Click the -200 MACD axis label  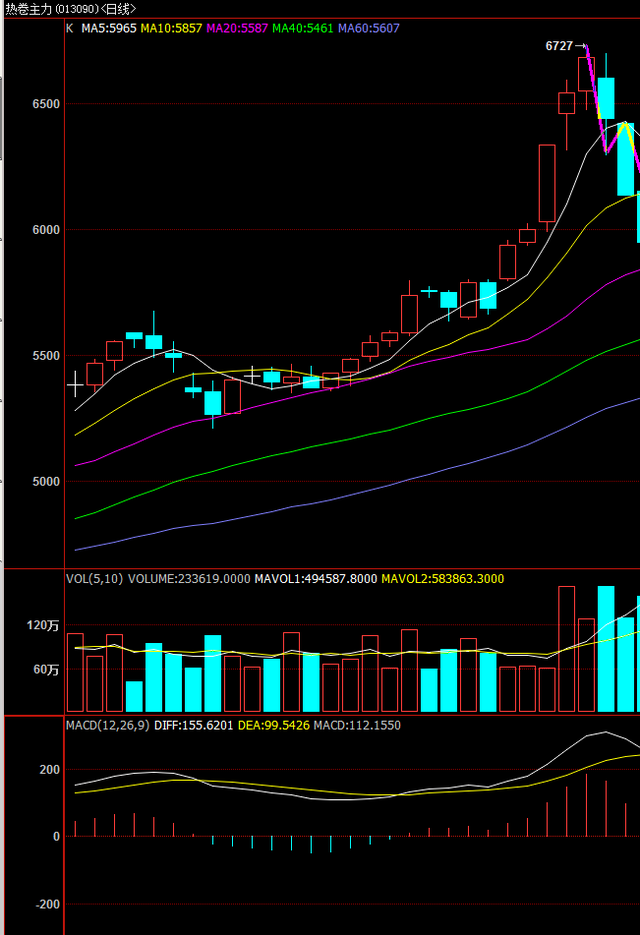coord(46,904)
